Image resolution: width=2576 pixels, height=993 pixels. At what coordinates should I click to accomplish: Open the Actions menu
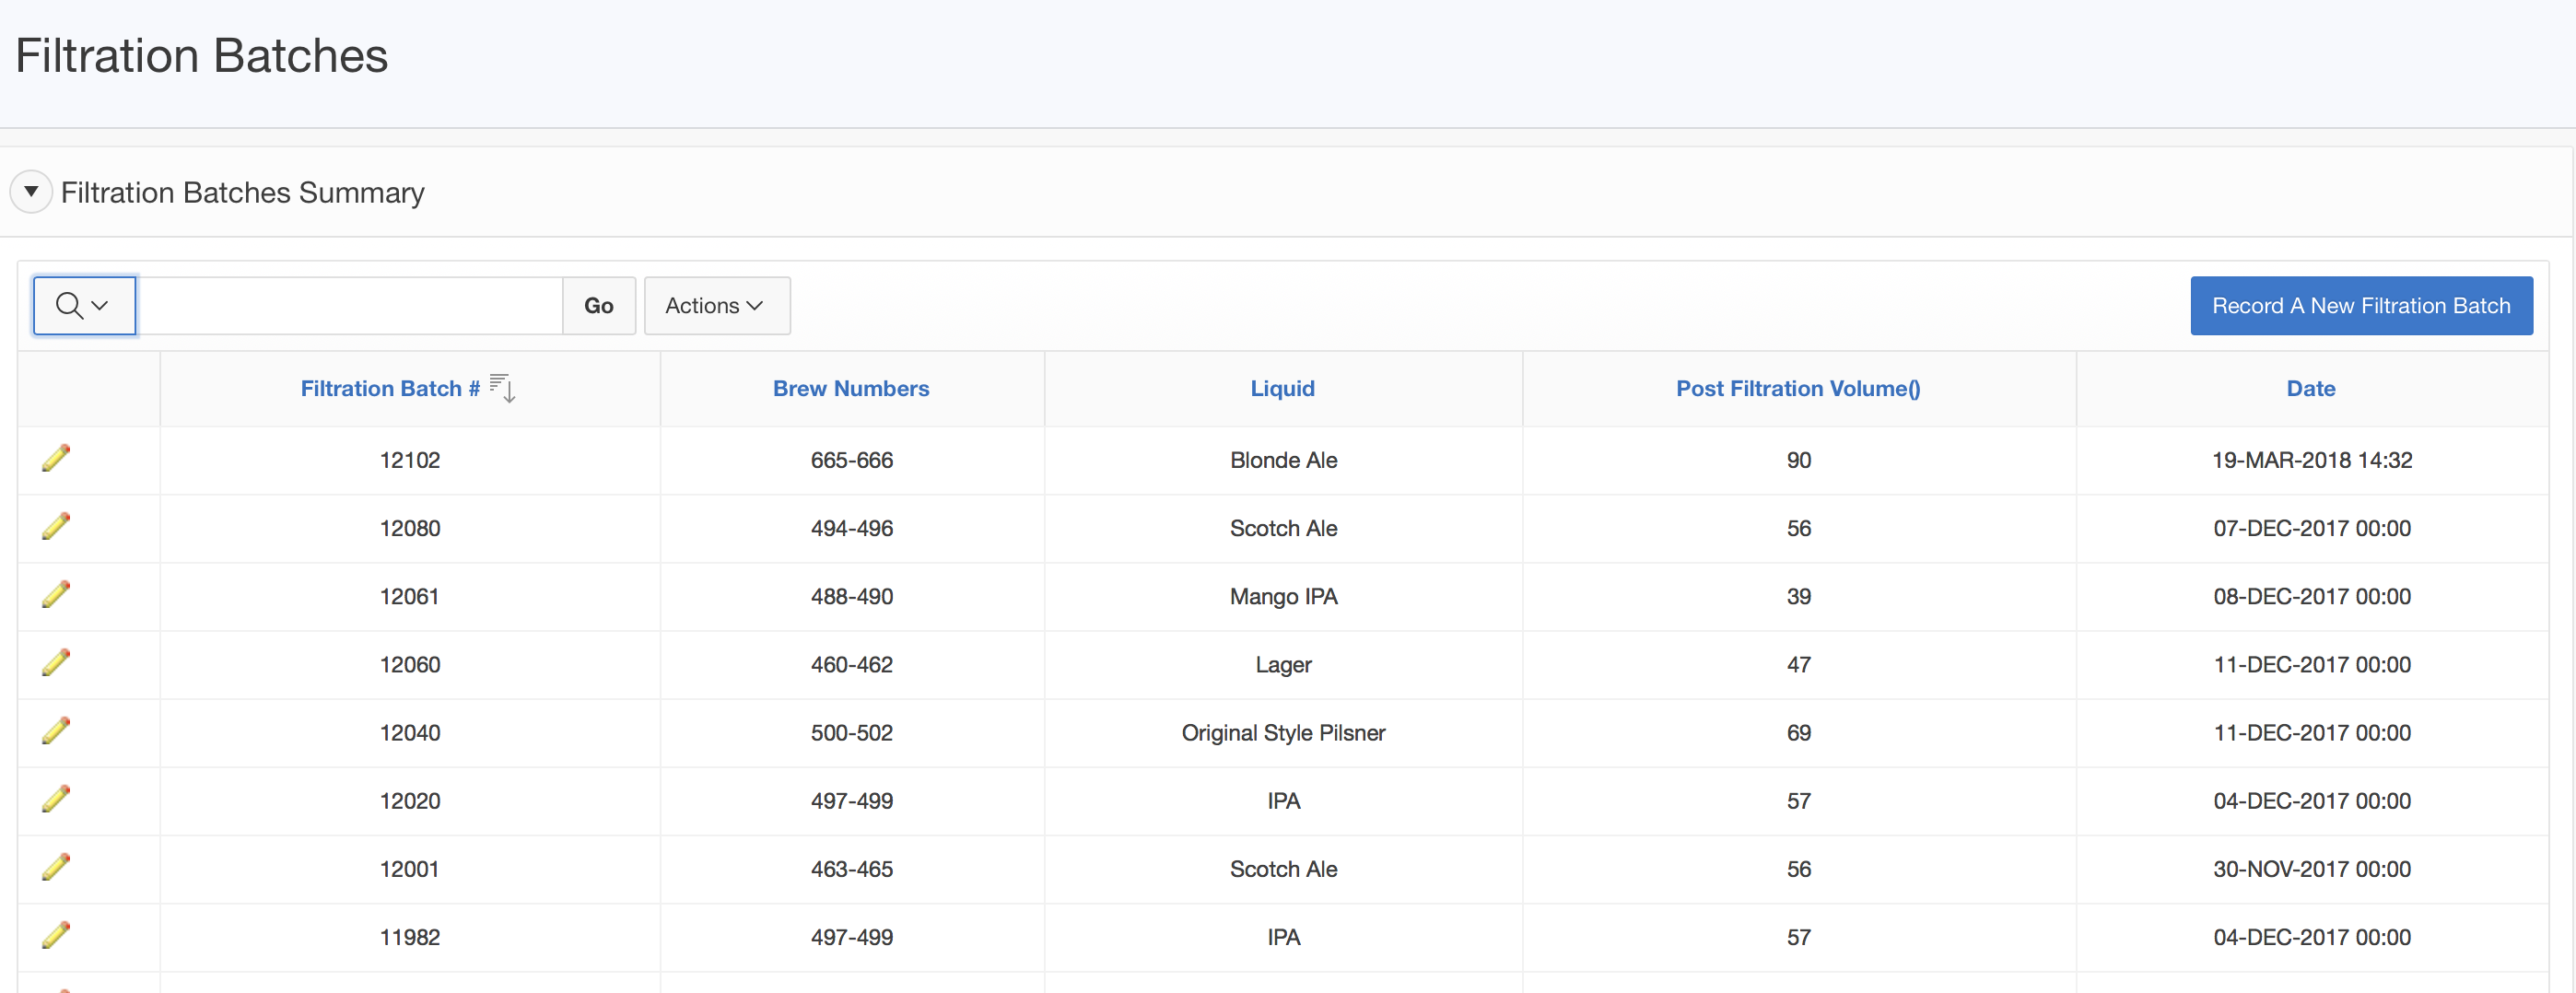[716, 305]
